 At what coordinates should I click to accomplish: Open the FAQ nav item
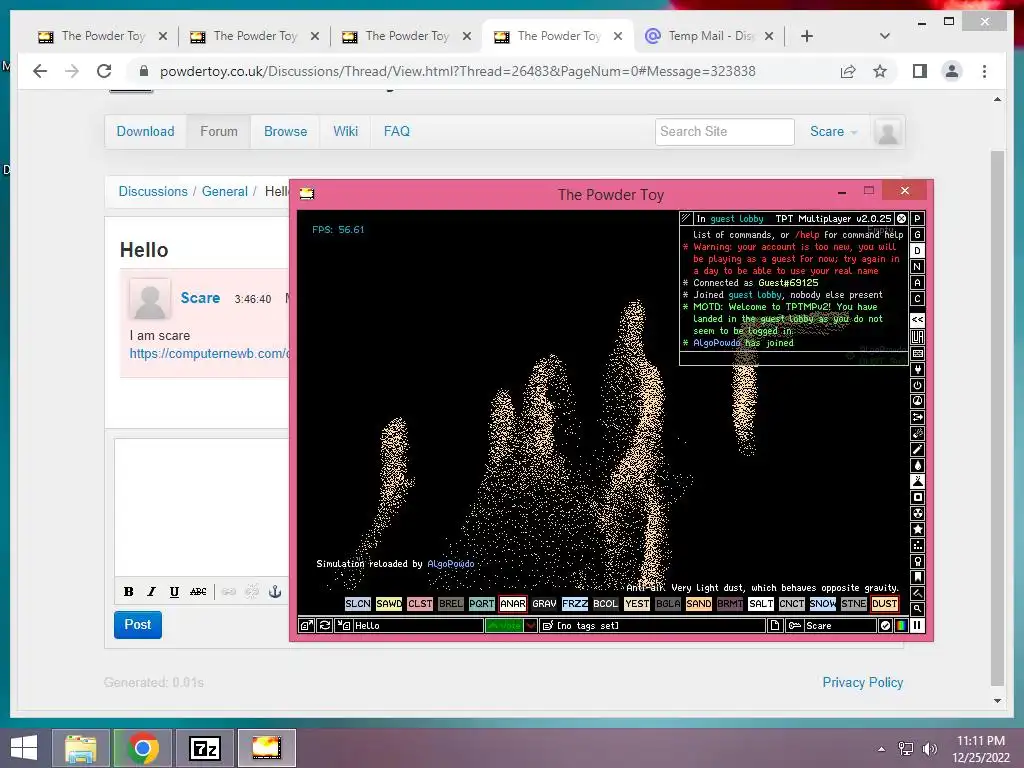point(396,131)
